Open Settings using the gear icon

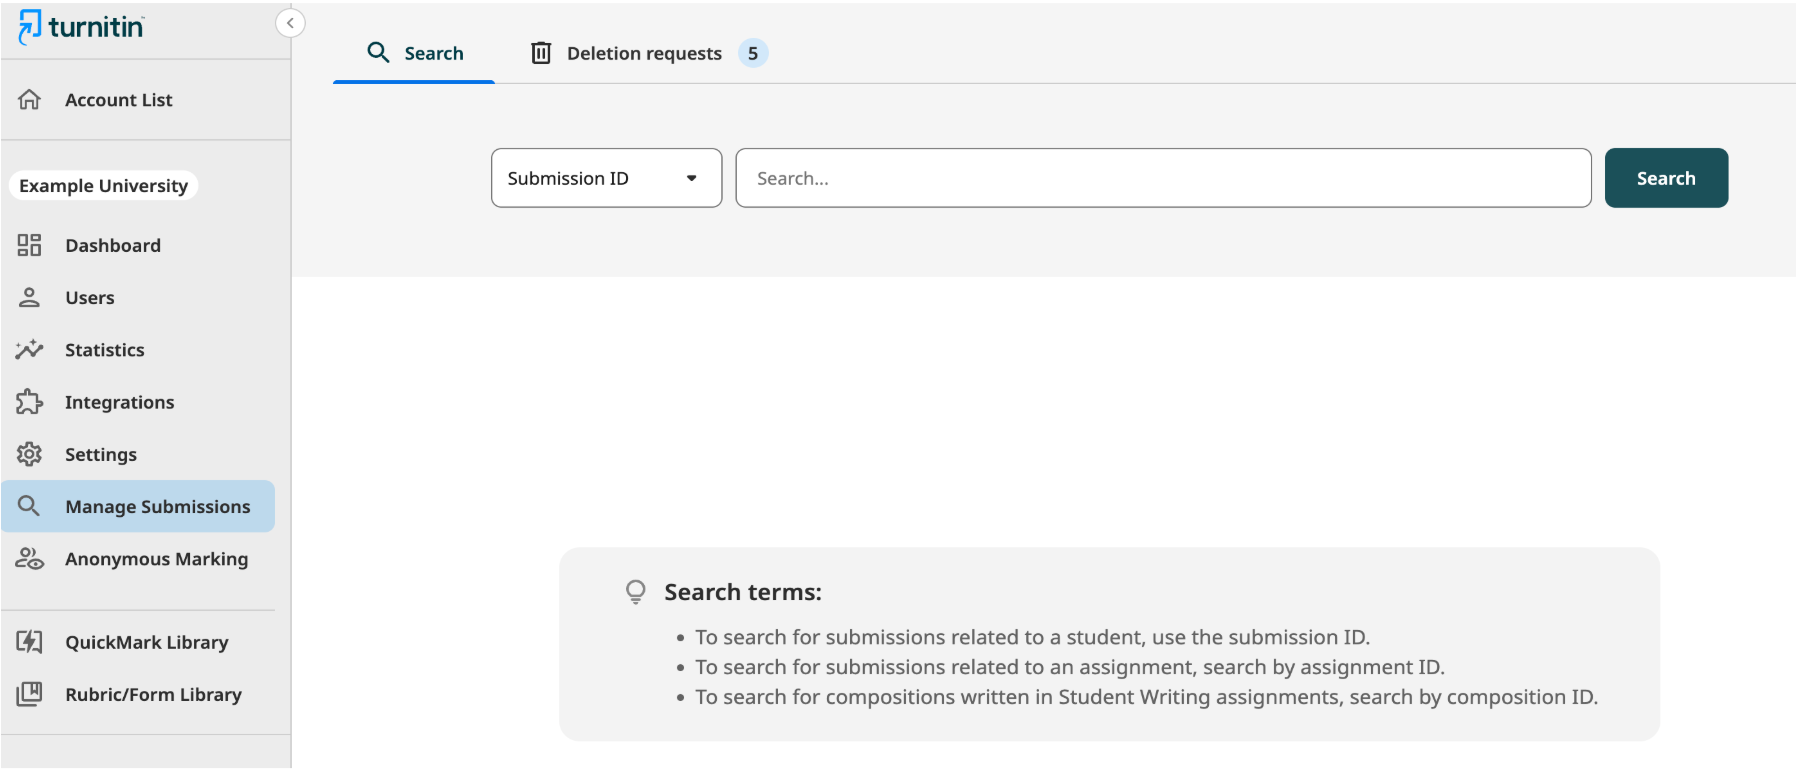tap(29, 454)
